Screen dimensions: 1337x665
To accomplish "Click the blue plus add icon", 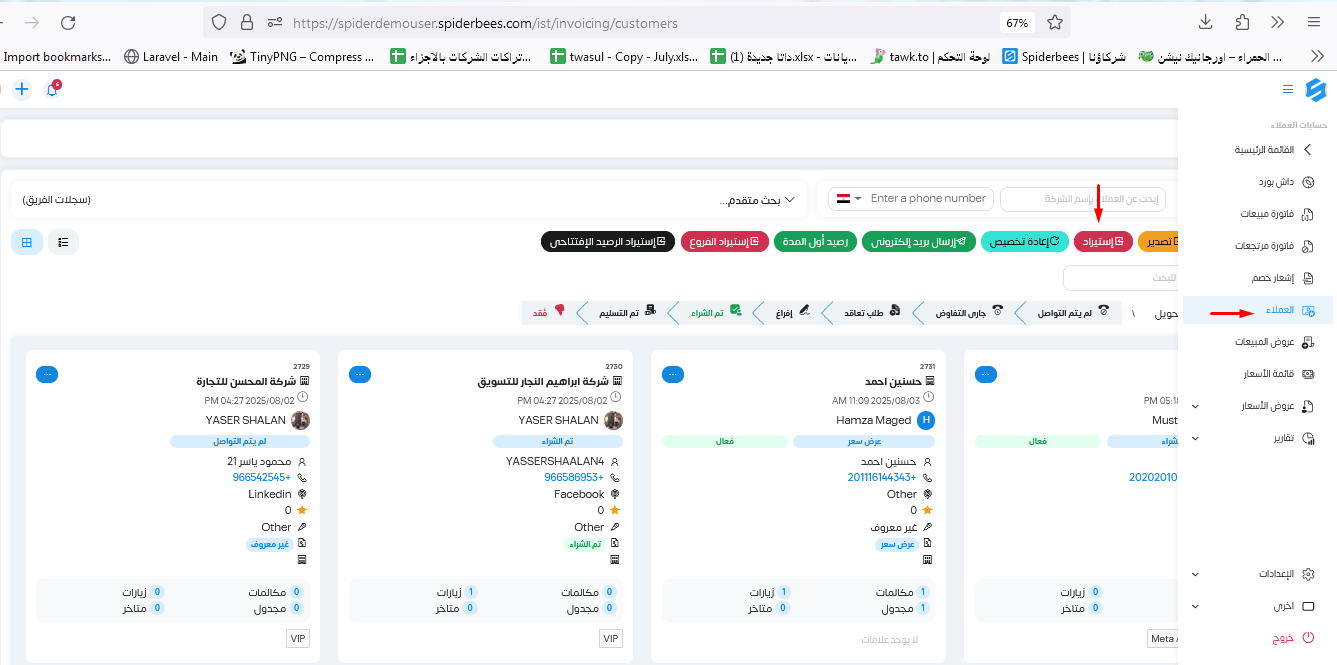I will coord(22,90).
